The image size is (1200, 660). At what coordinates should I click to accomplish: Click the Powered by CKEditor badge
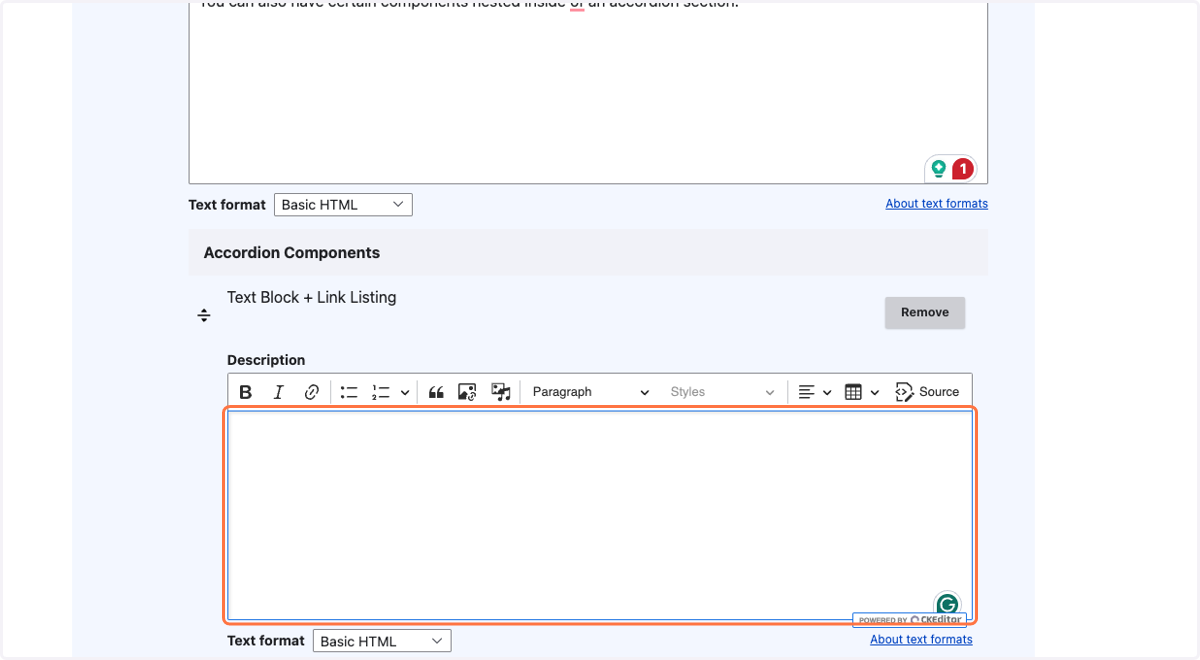(x=910, y=620)
